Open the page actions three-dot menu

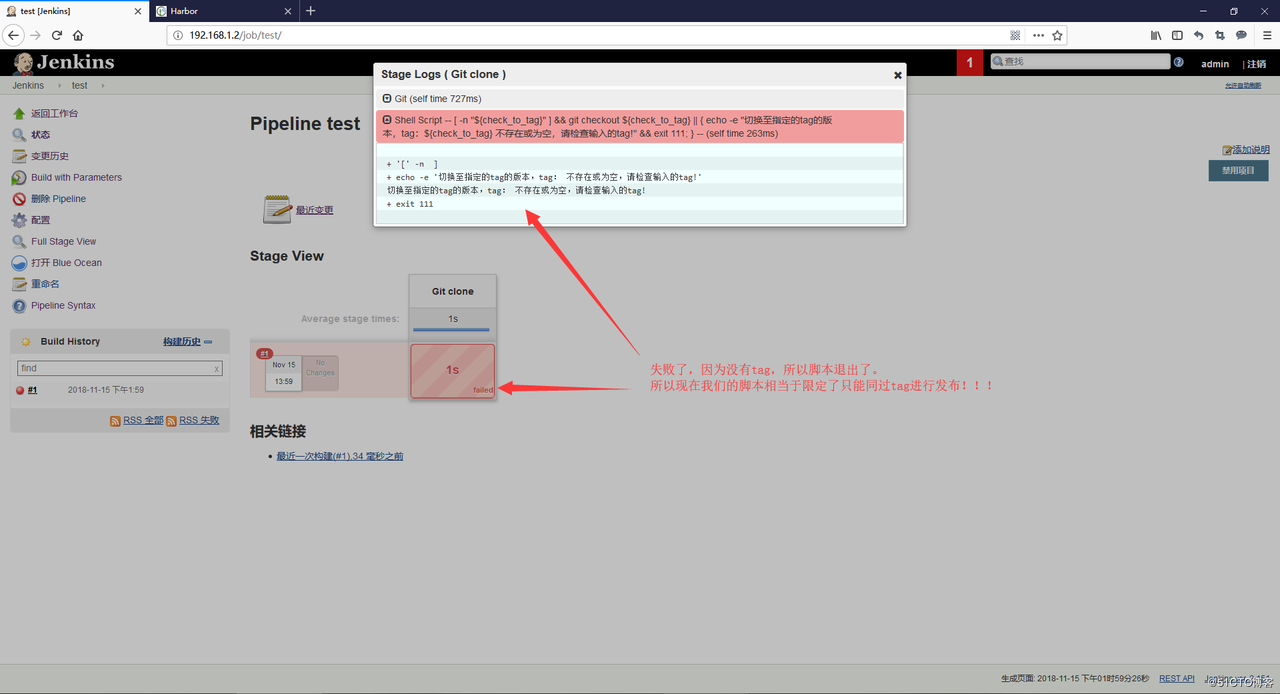point(1038,35)
